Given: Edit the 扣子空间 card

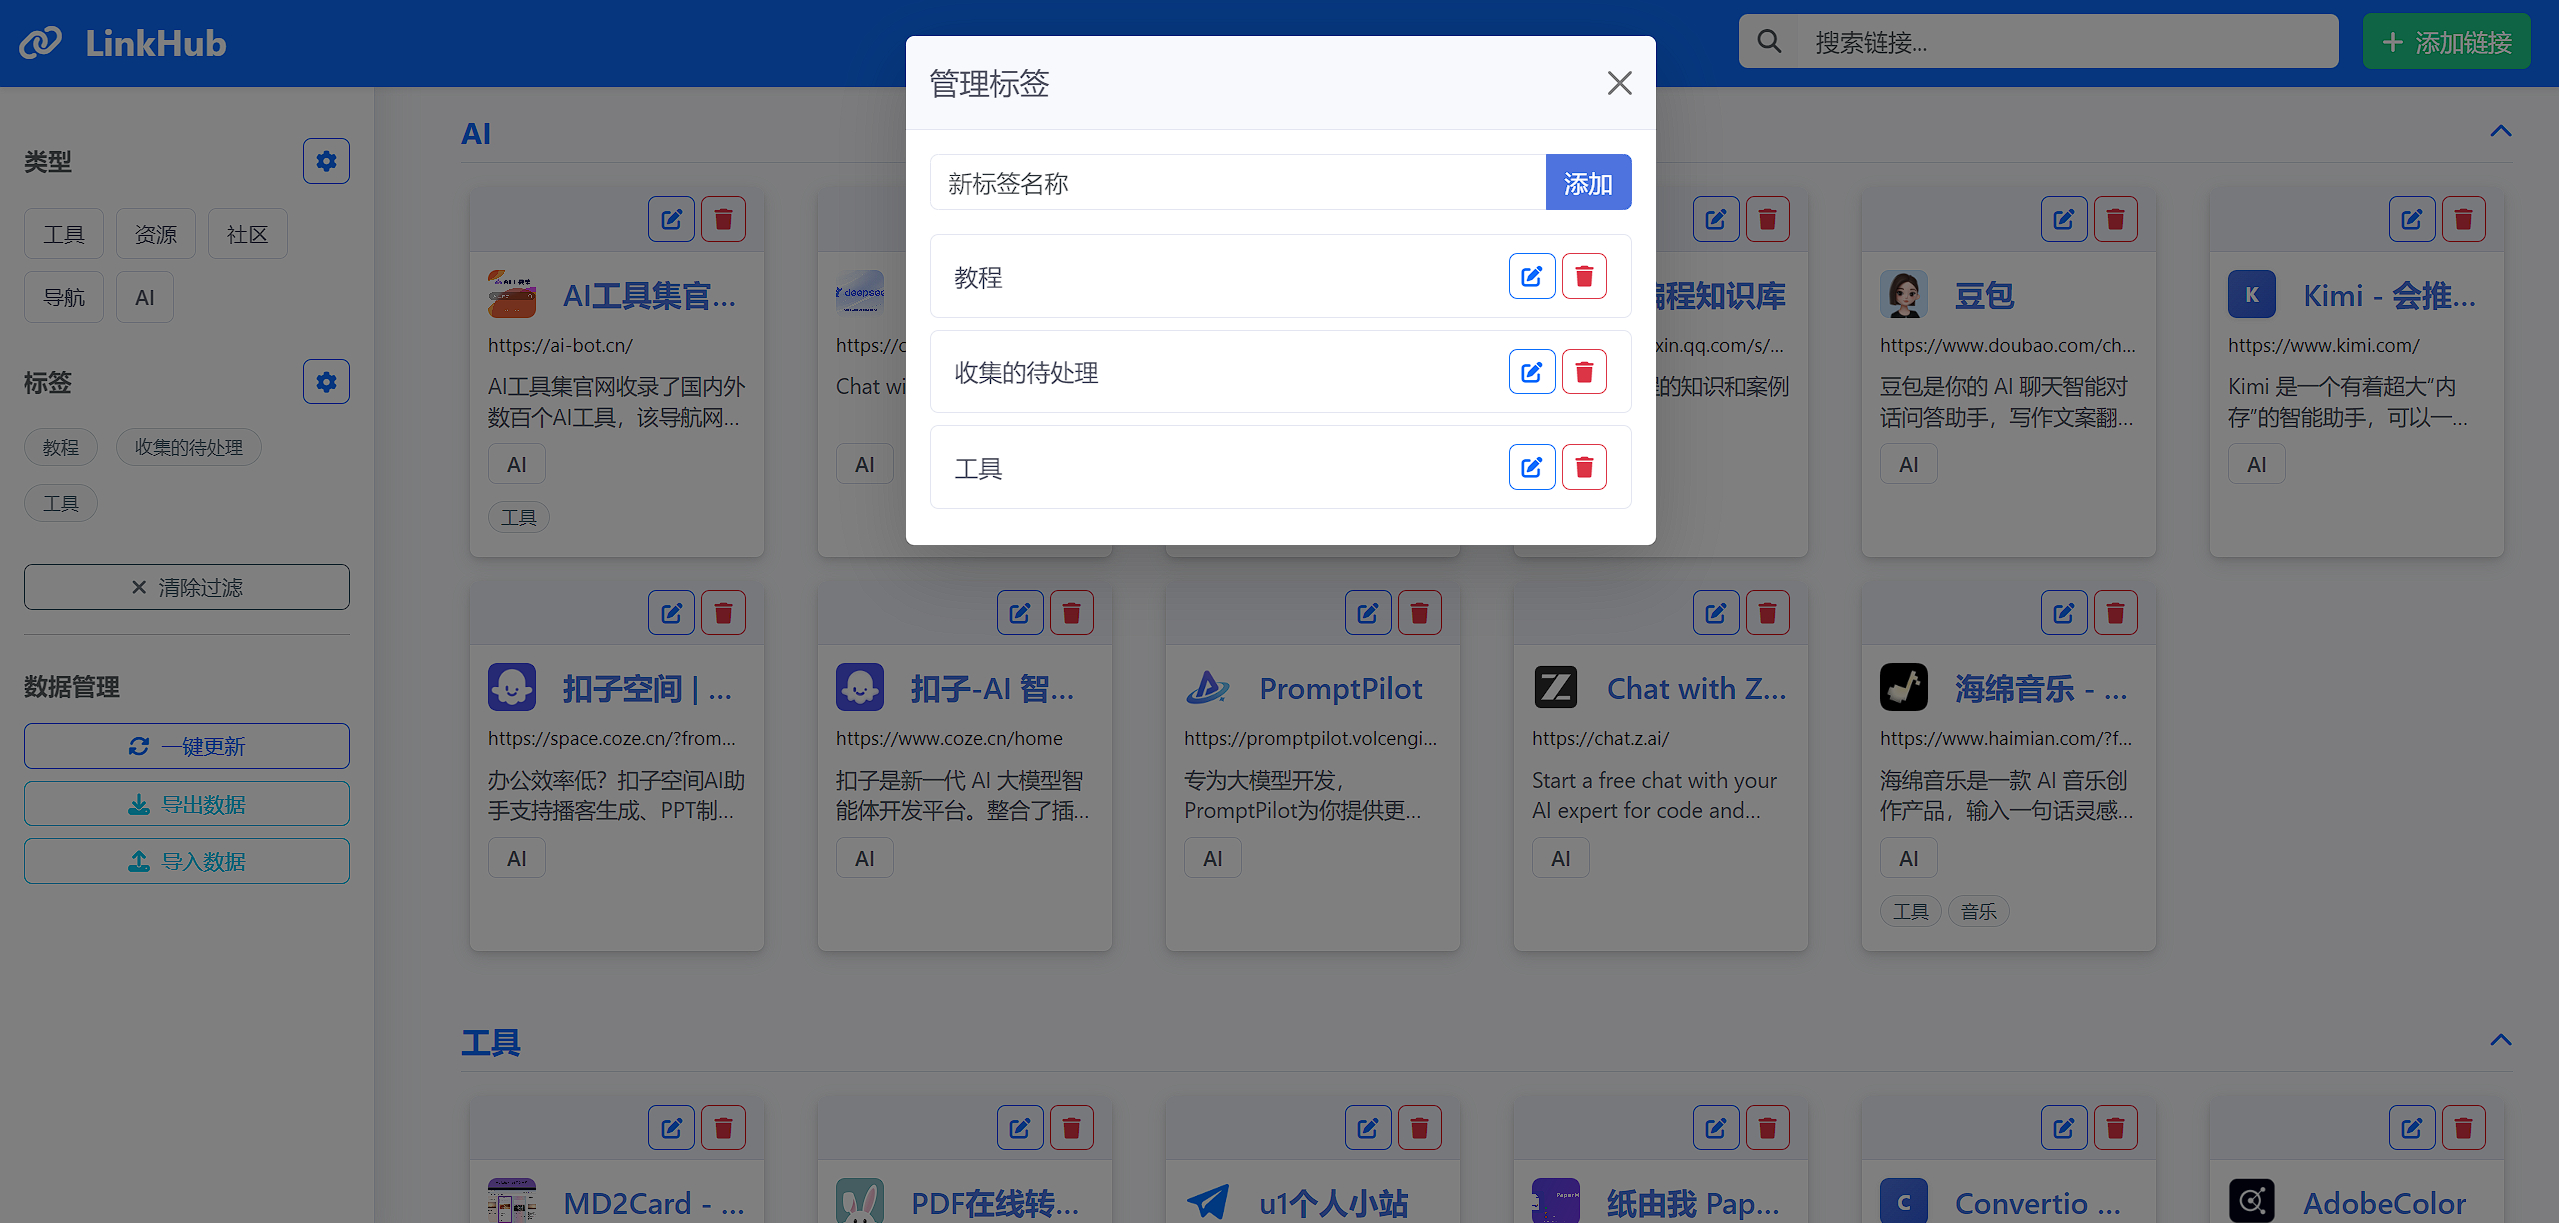Looking at the screenshot, I should pyautogui.click(x=671, y=612).
